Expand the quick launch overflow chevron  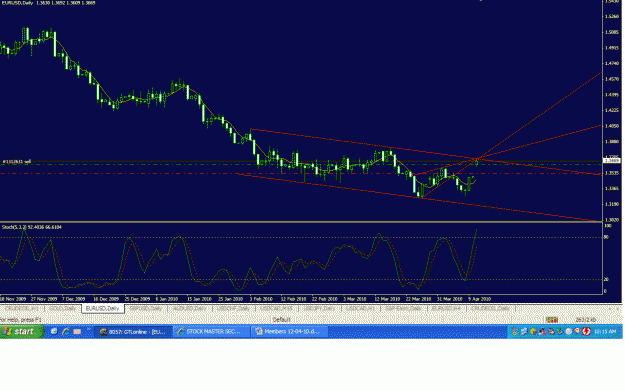pos(88,329)
